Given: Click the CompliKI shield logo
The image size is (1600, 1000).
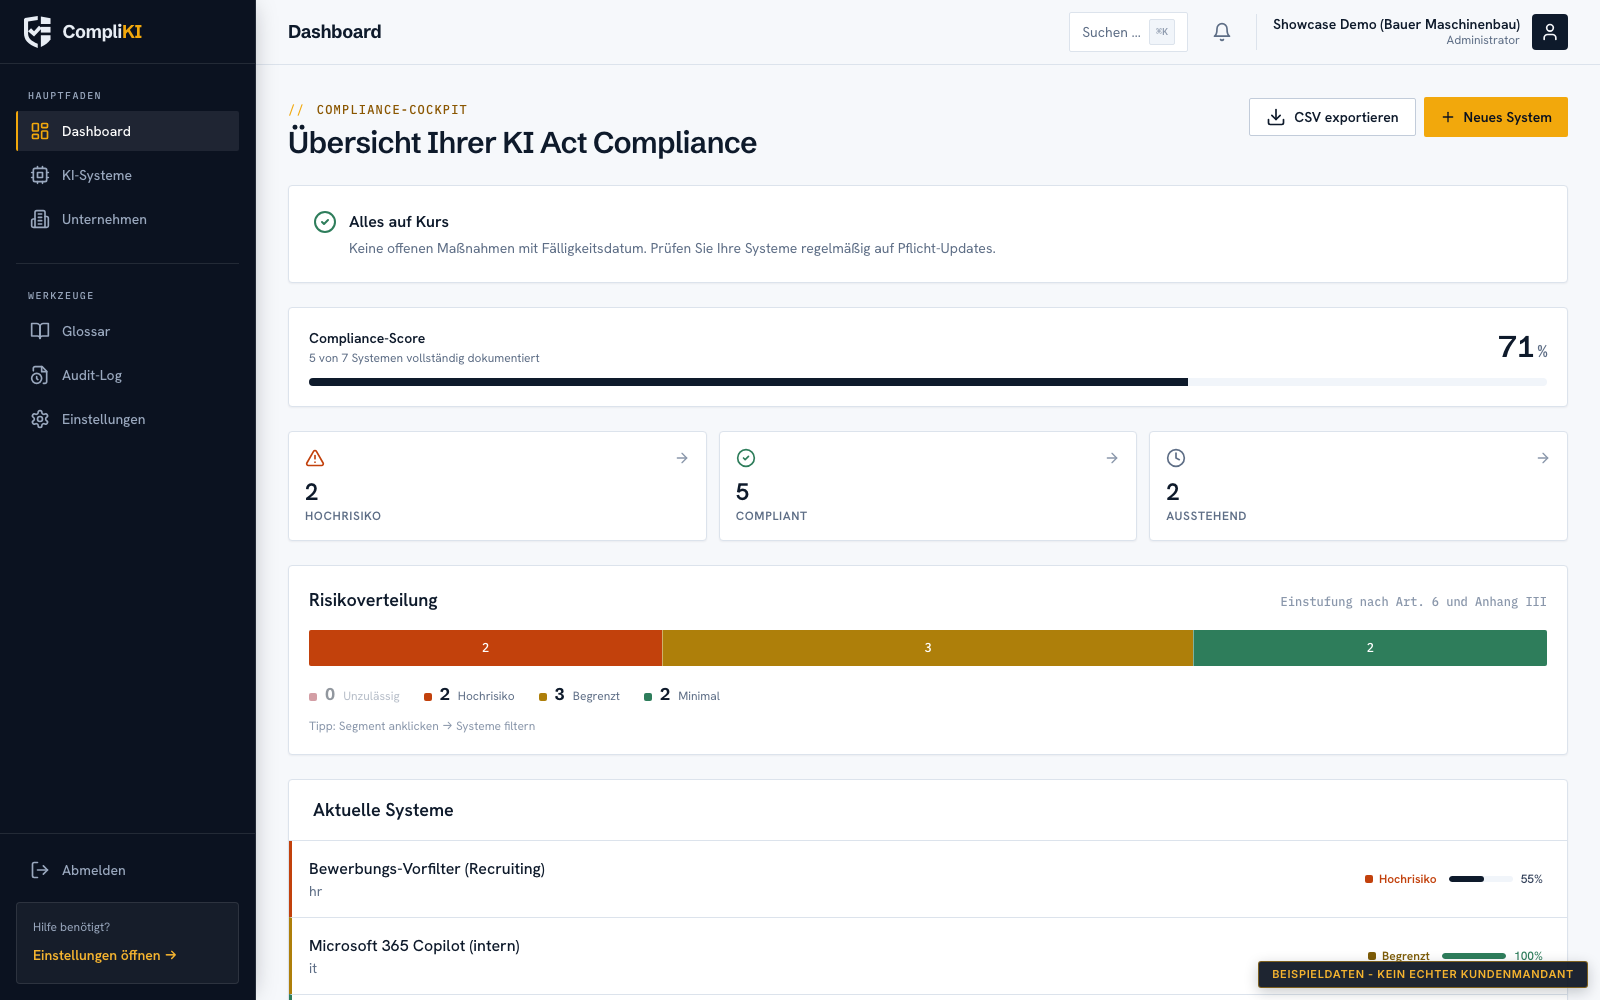Looking at the screenshot, I should tap(38, 32).
